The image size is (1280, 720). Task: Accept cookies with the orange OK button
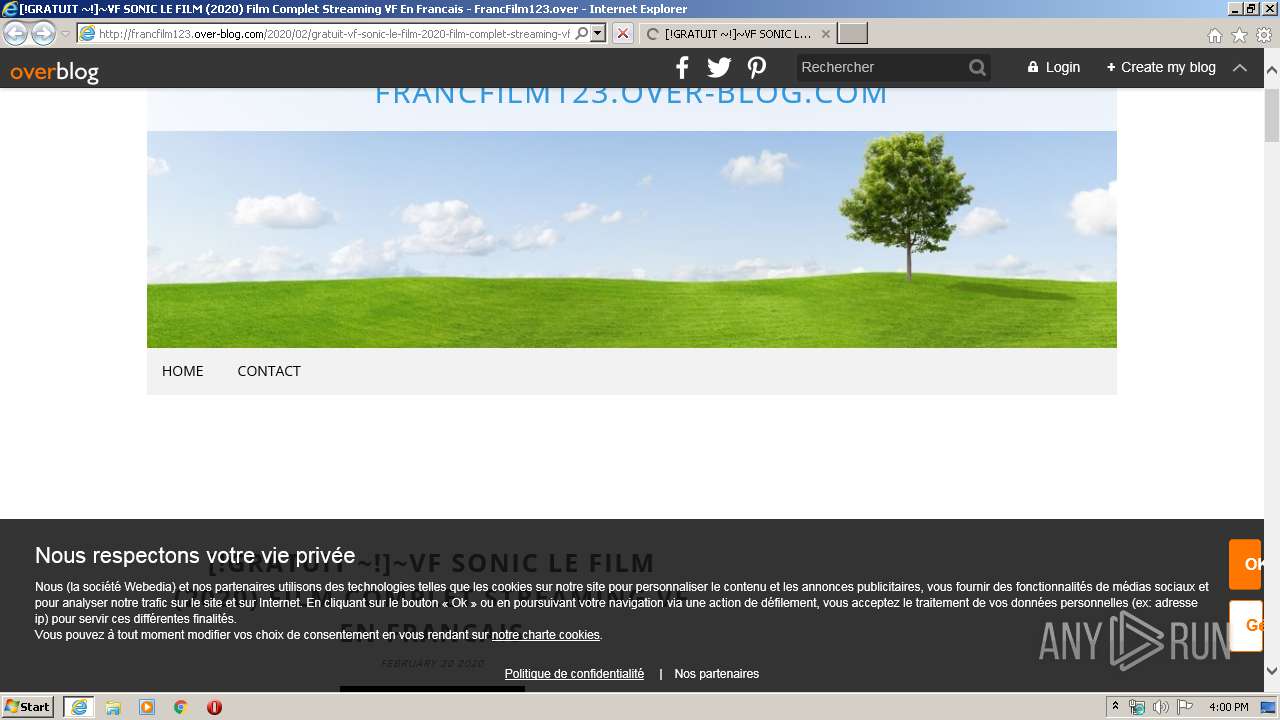[1246, 564]
